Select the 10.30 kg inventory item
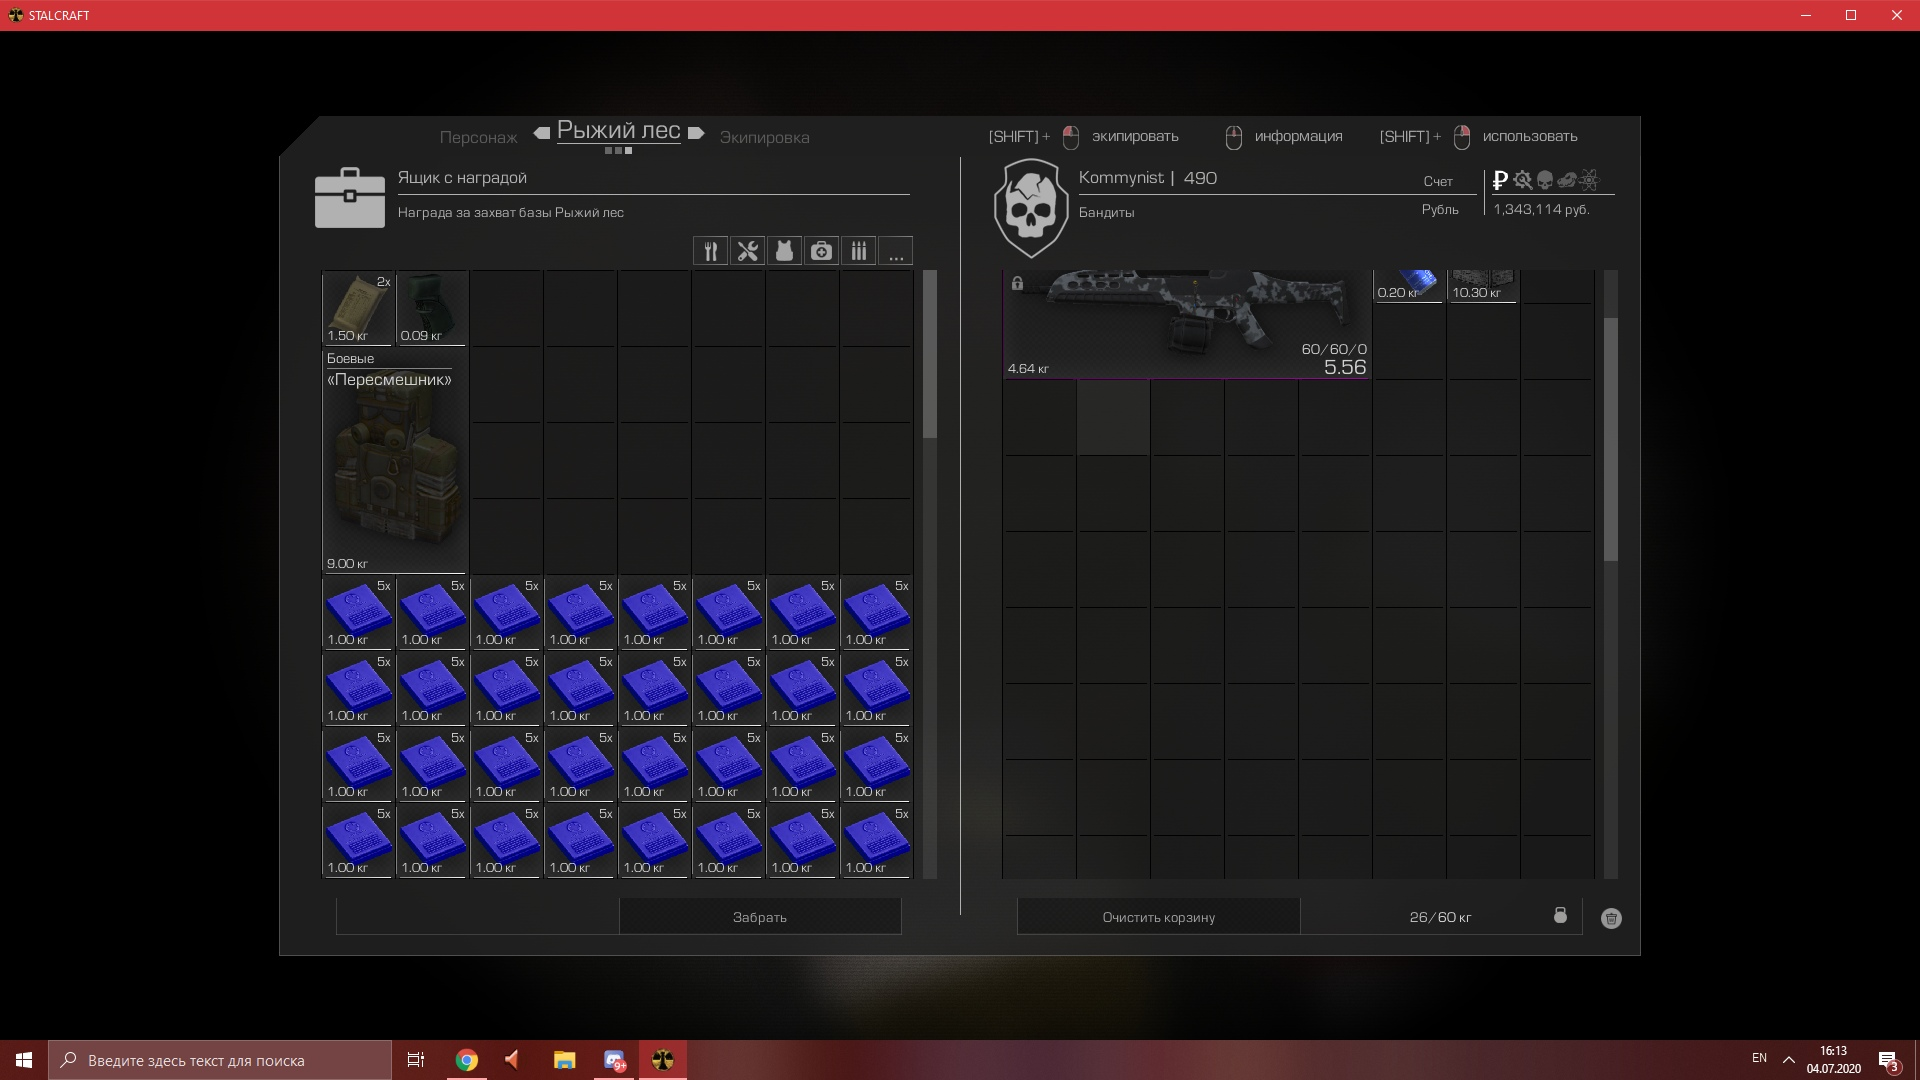 [x=1482, y=285]
